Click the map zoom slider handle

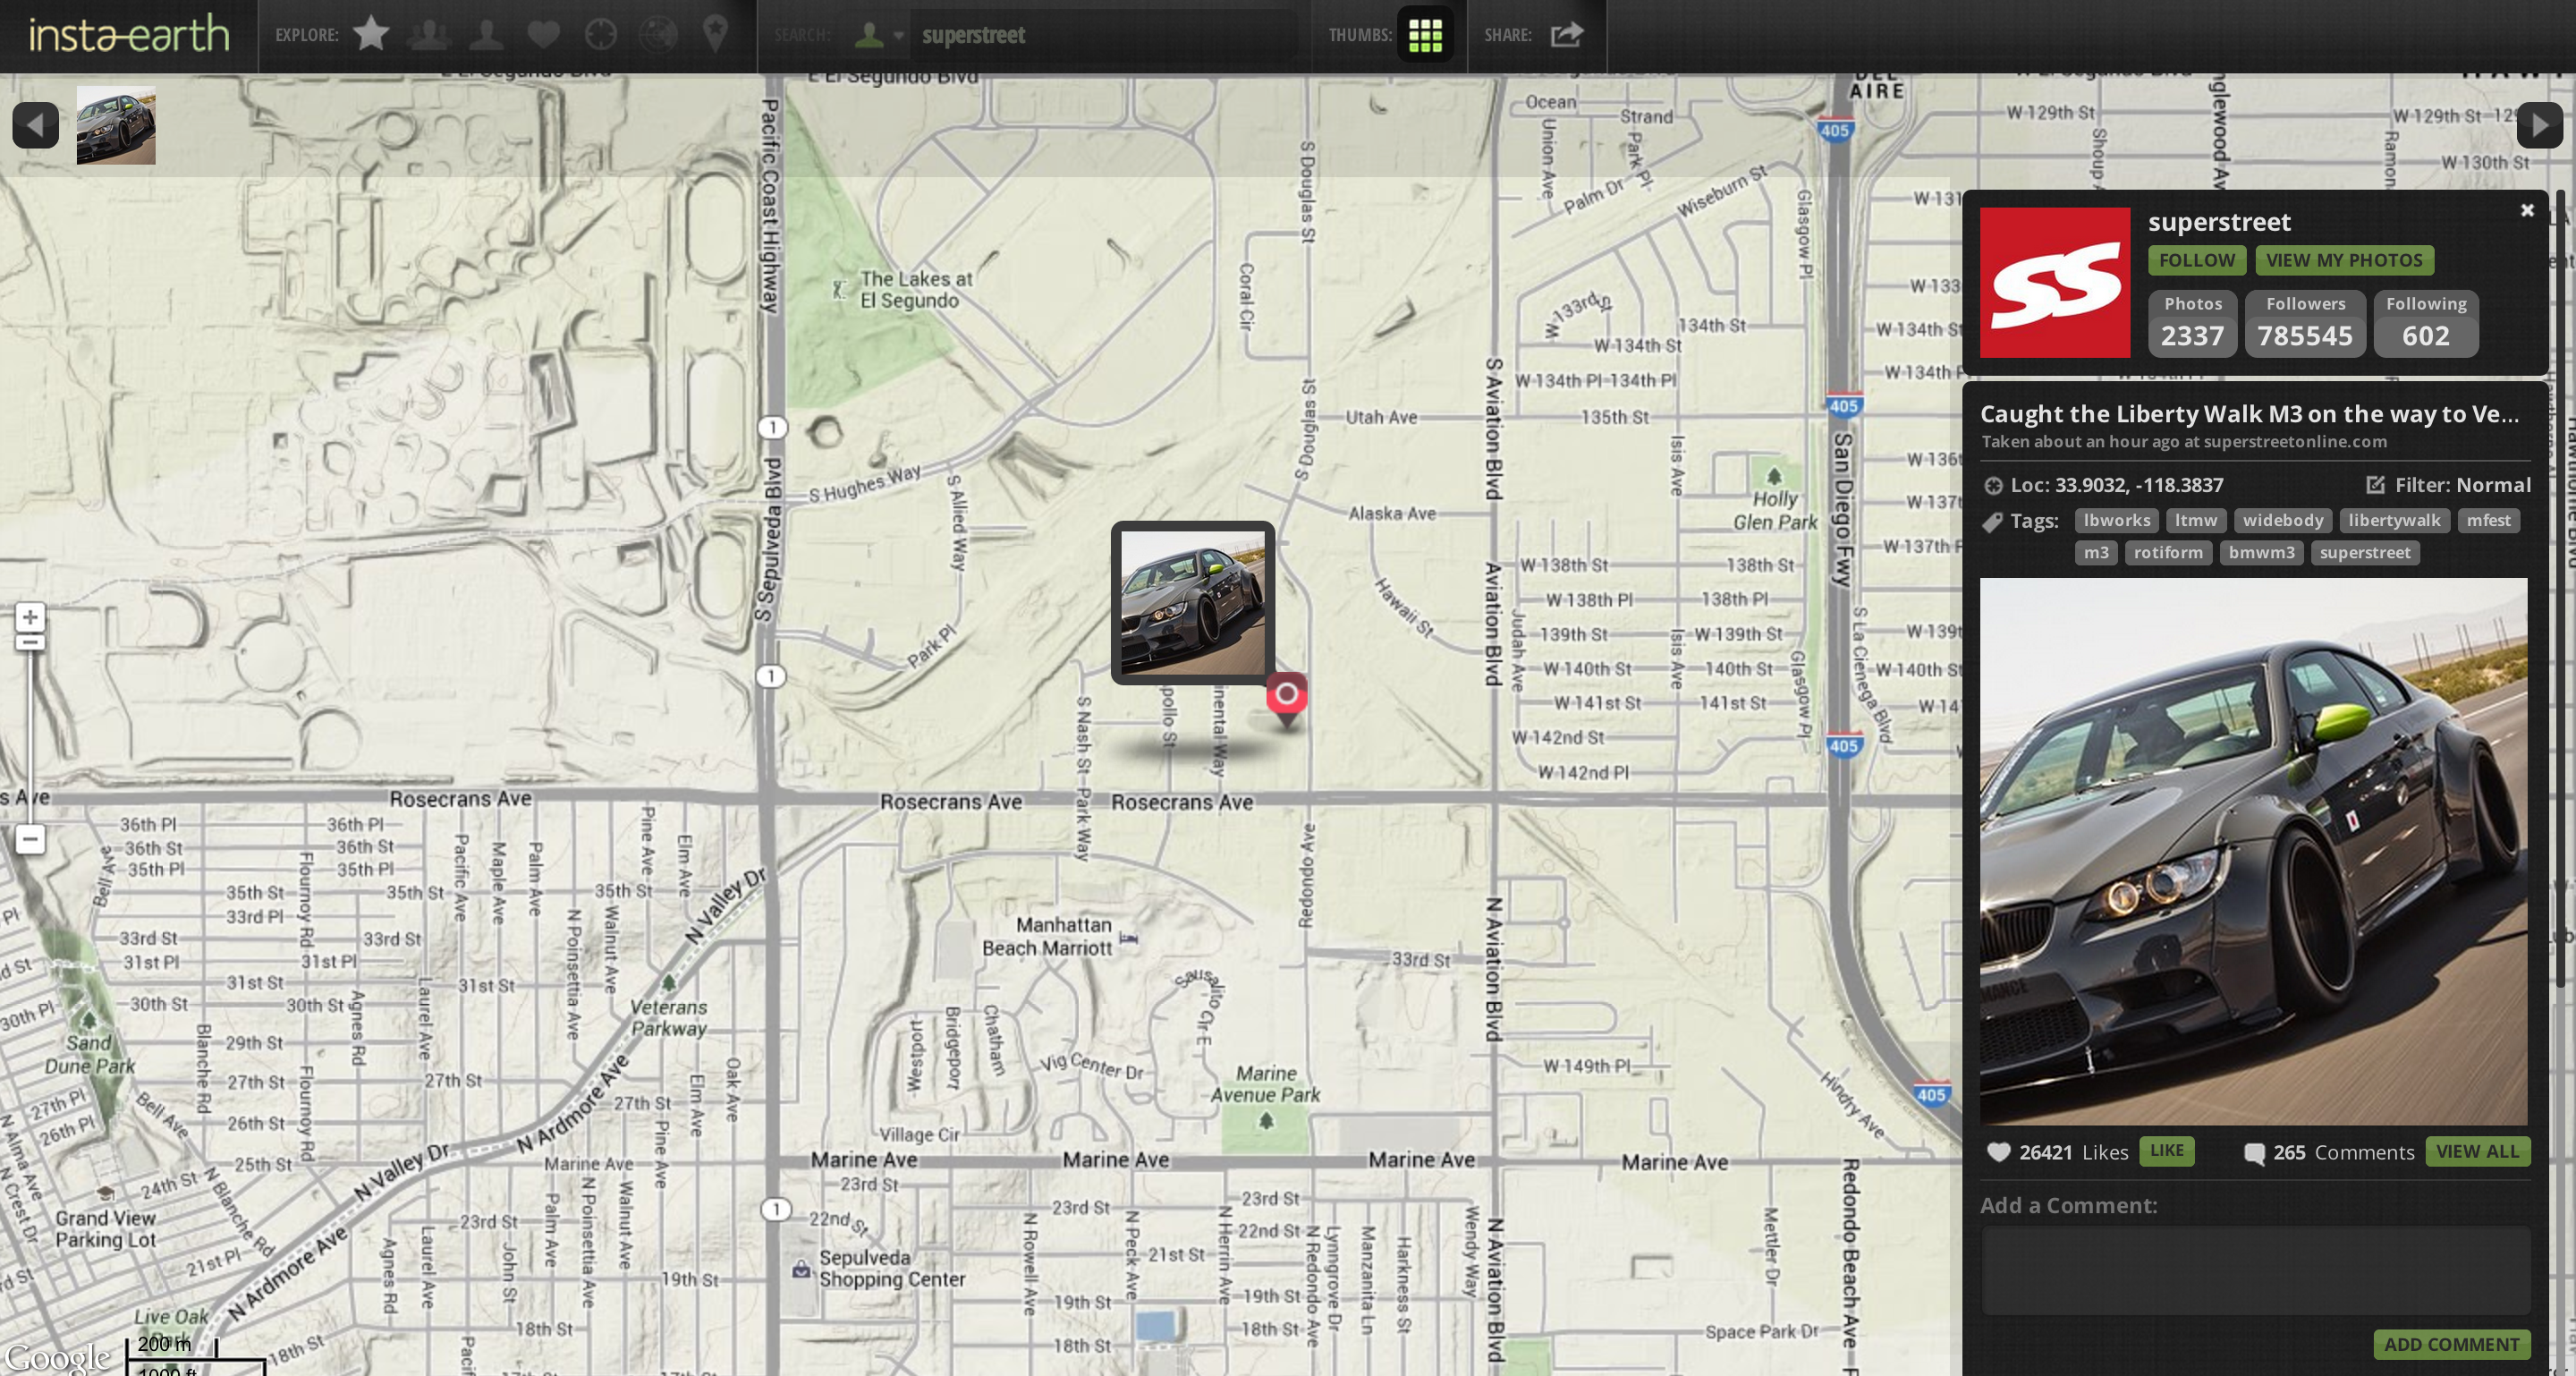click(x=30, y=642)
